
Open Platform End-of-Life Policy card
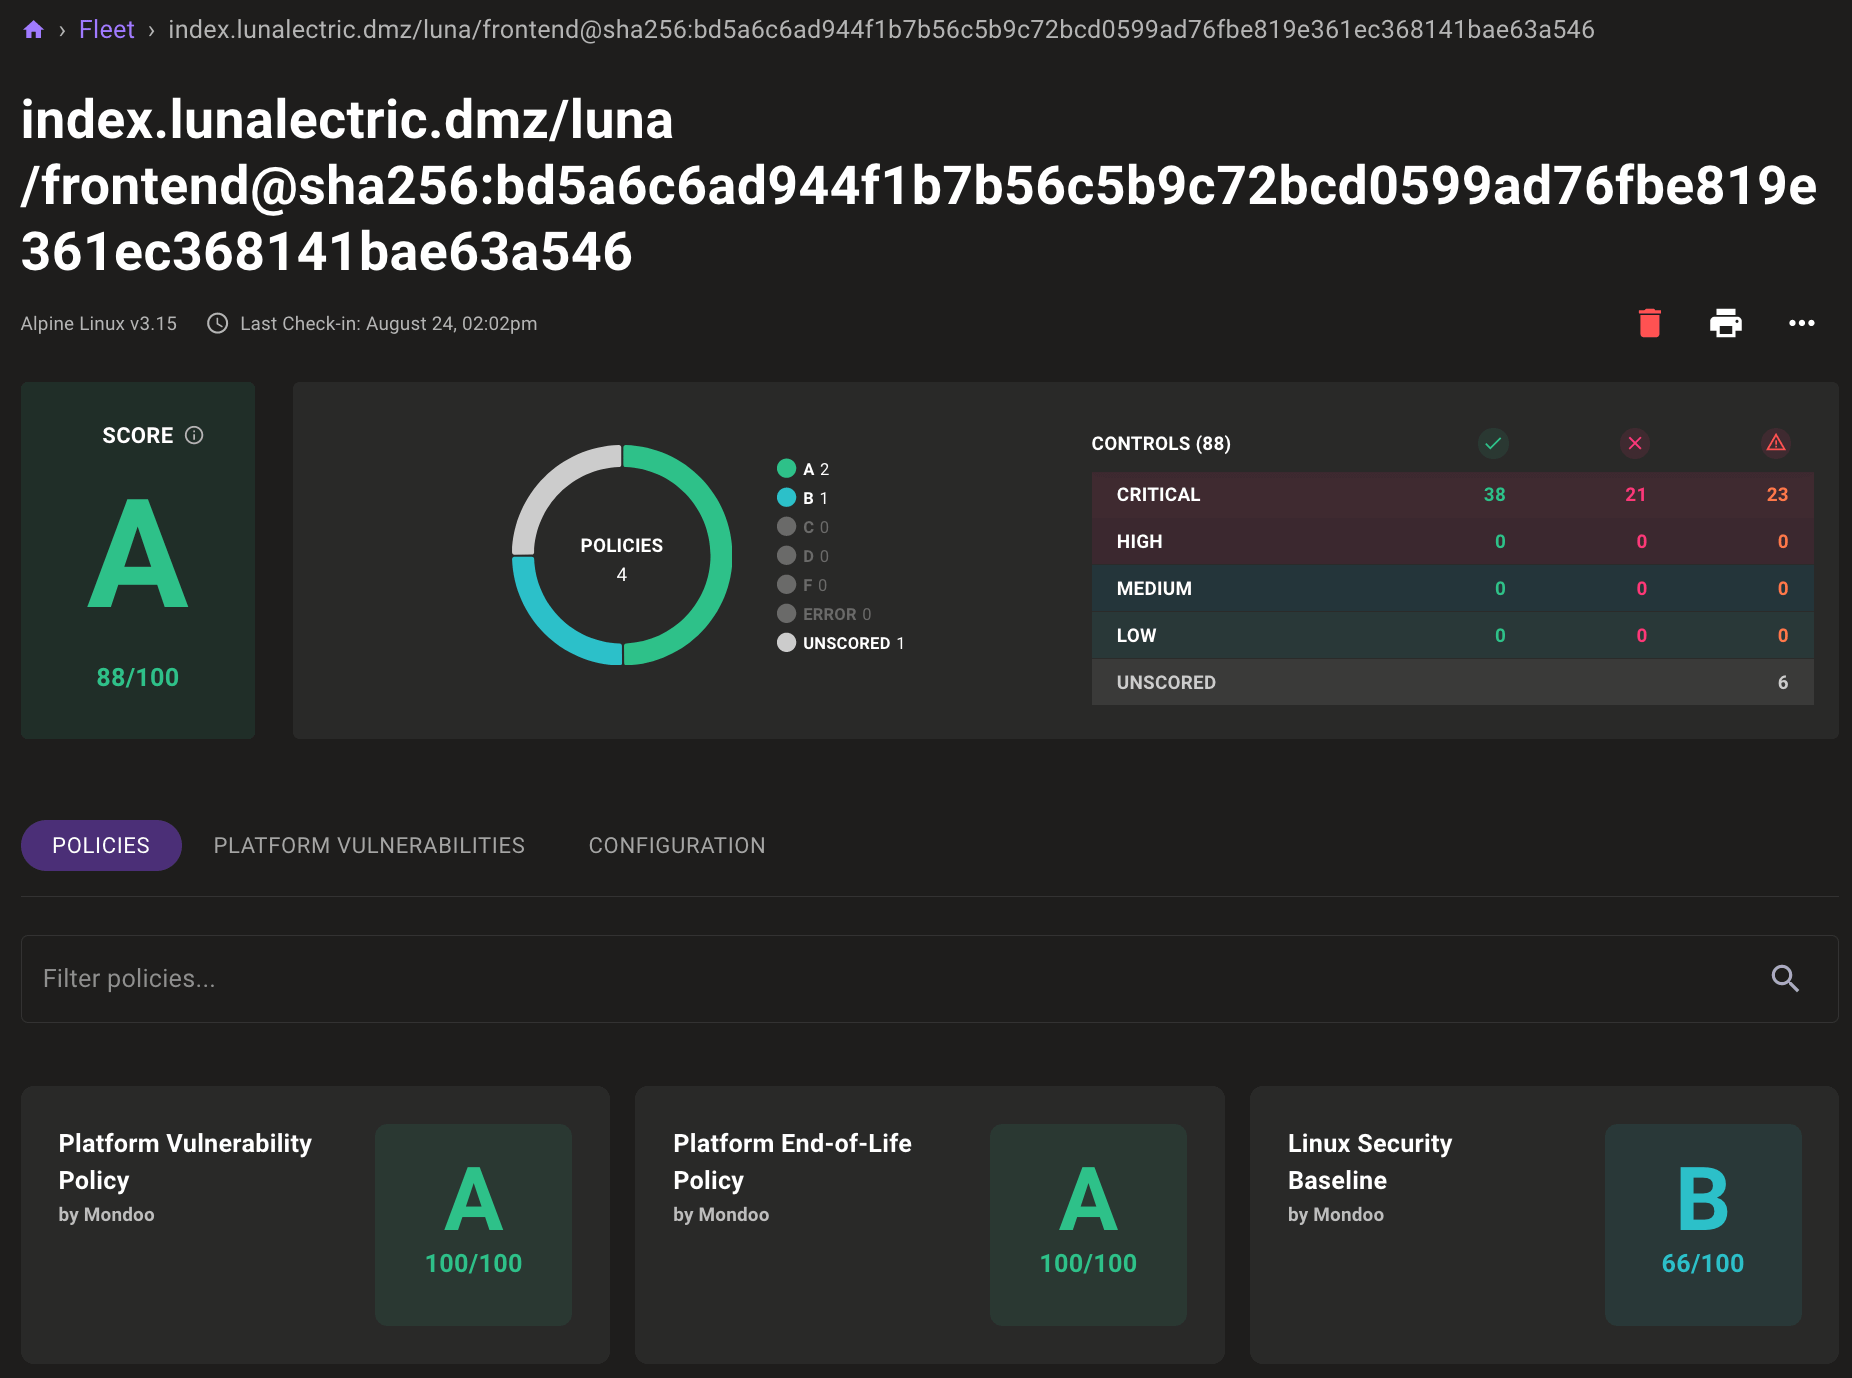point(929,1224)
